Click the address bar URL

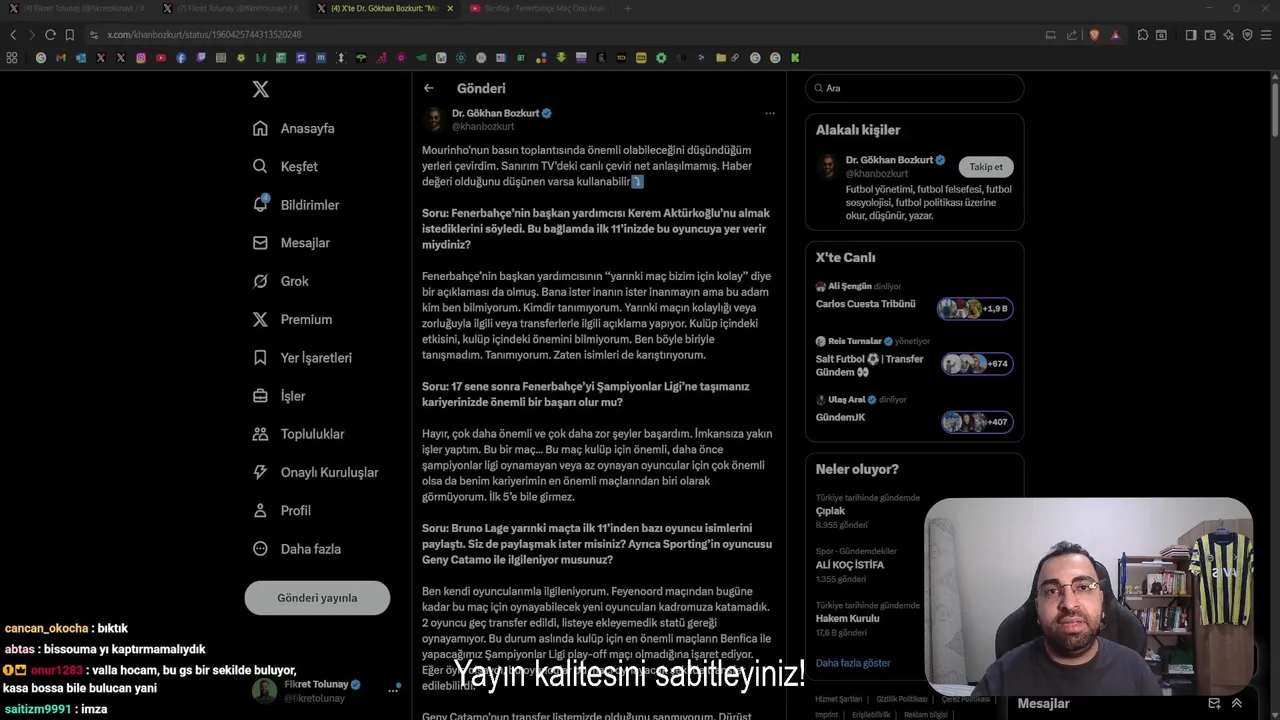pos(204,34)
